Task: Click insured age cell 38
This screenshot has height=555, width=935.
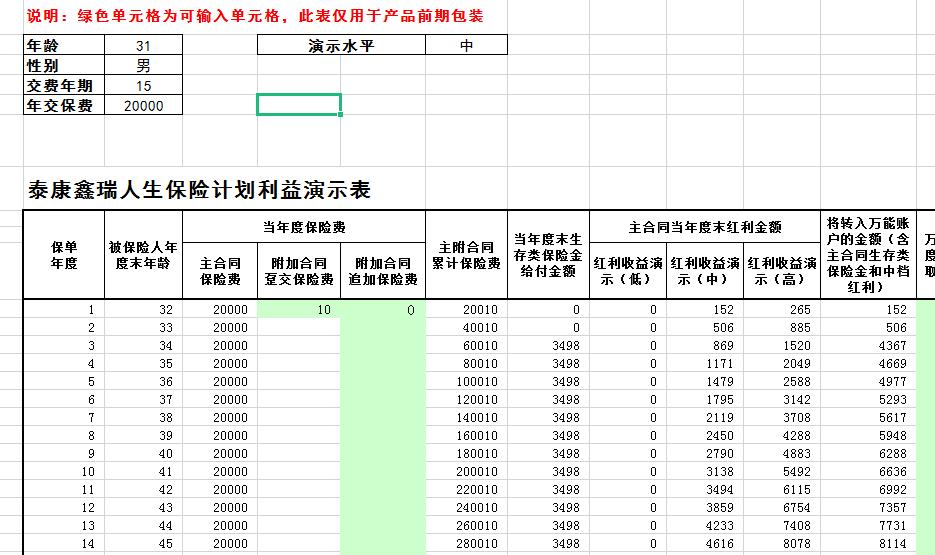Action: pos(143,417)
